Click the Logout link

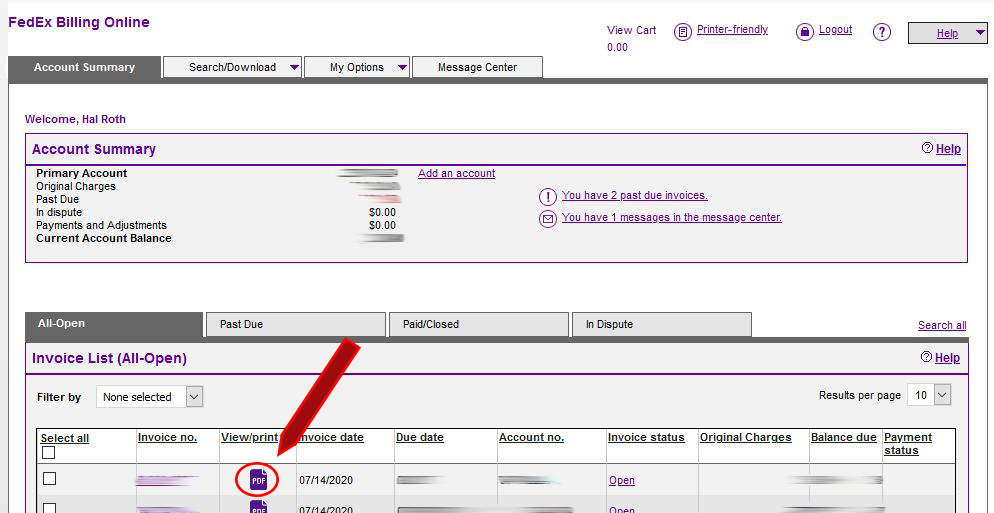point(836,29)
